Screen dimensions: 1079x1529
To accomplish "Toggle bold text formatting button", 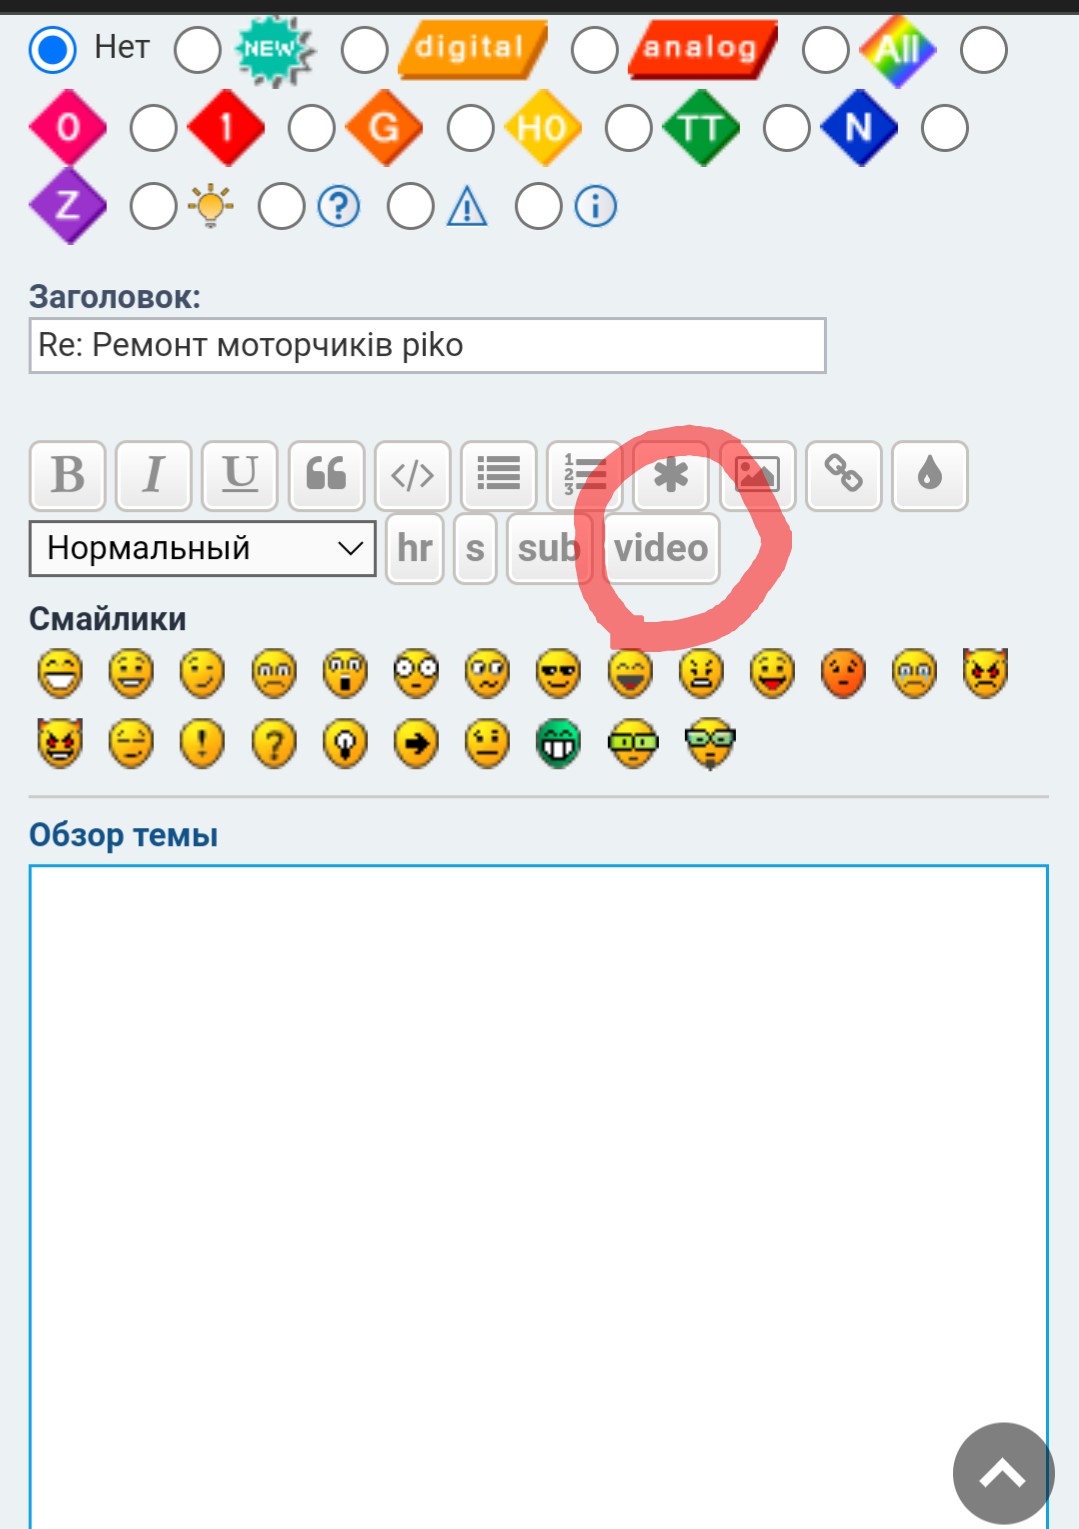I will click(x=67, y=475).
